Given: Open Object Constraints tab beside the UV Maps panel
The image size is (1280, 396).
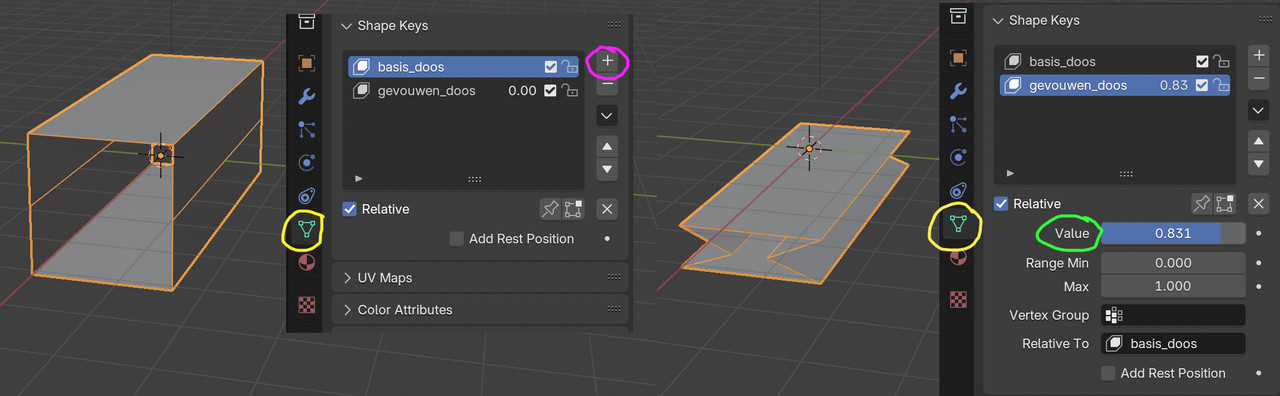Looking at the screenshot, I should point(306,197).
